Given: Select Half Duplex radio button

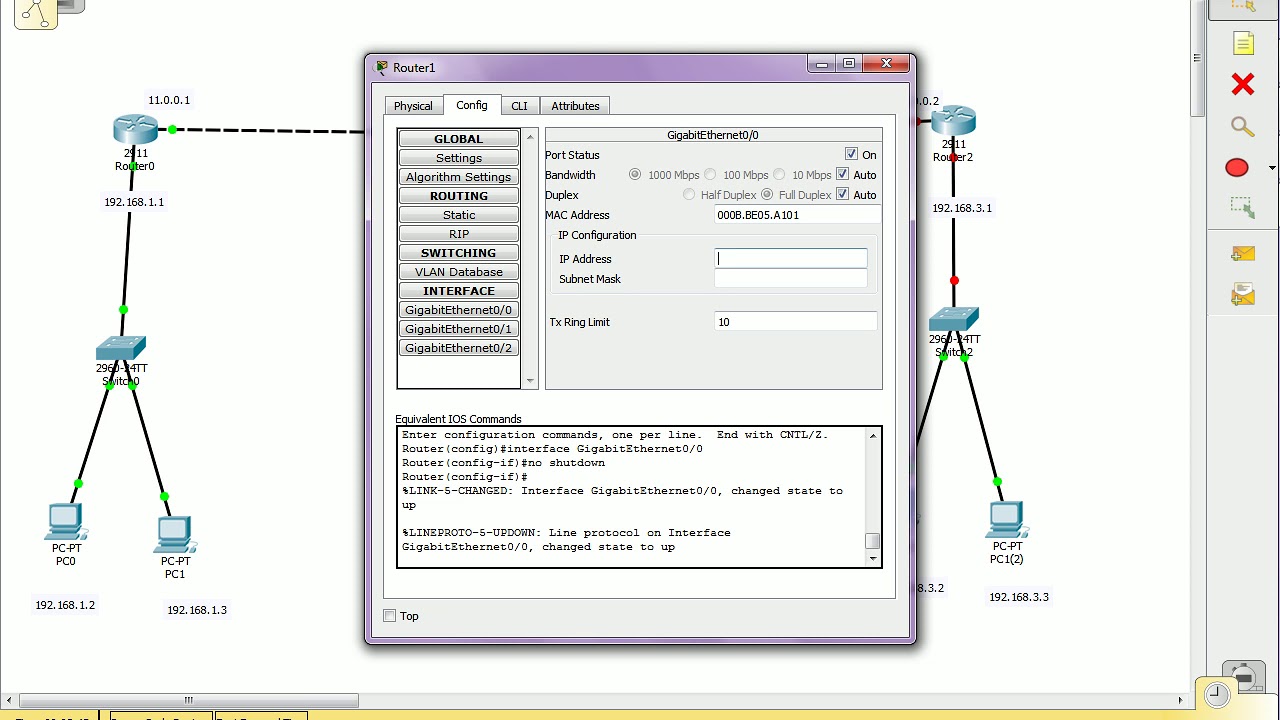Looking at the screenshot, I should (x=688, y=194).
